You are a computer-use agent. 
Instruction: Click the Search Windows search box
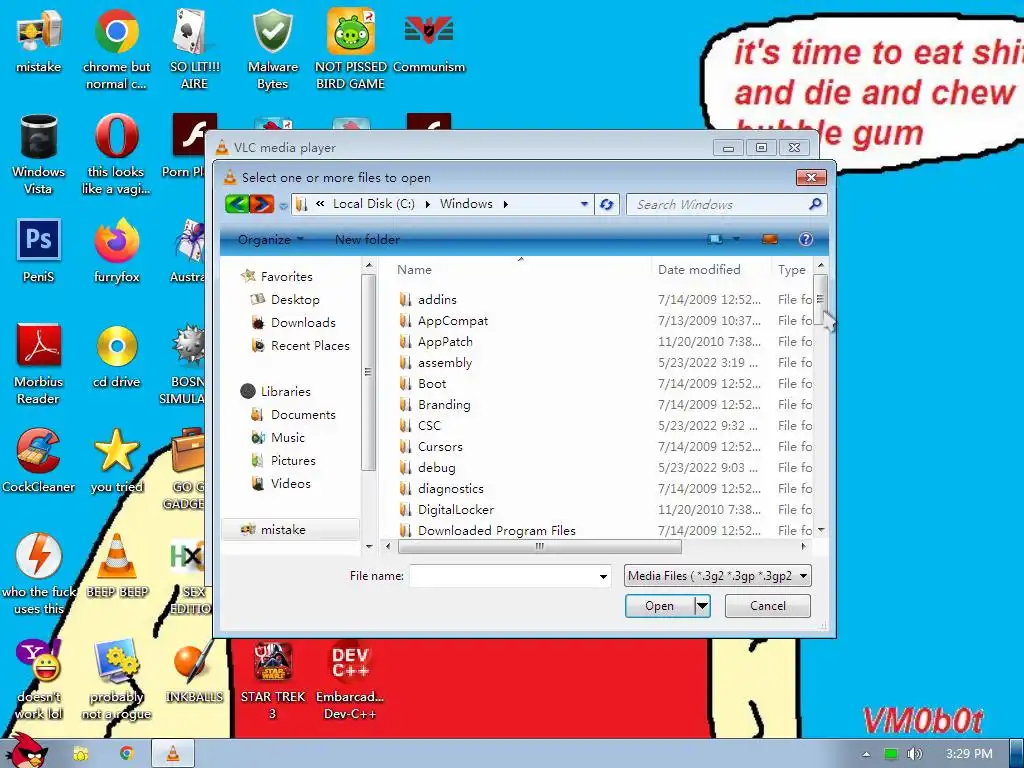pyautogui.click(x=726, y=204)
